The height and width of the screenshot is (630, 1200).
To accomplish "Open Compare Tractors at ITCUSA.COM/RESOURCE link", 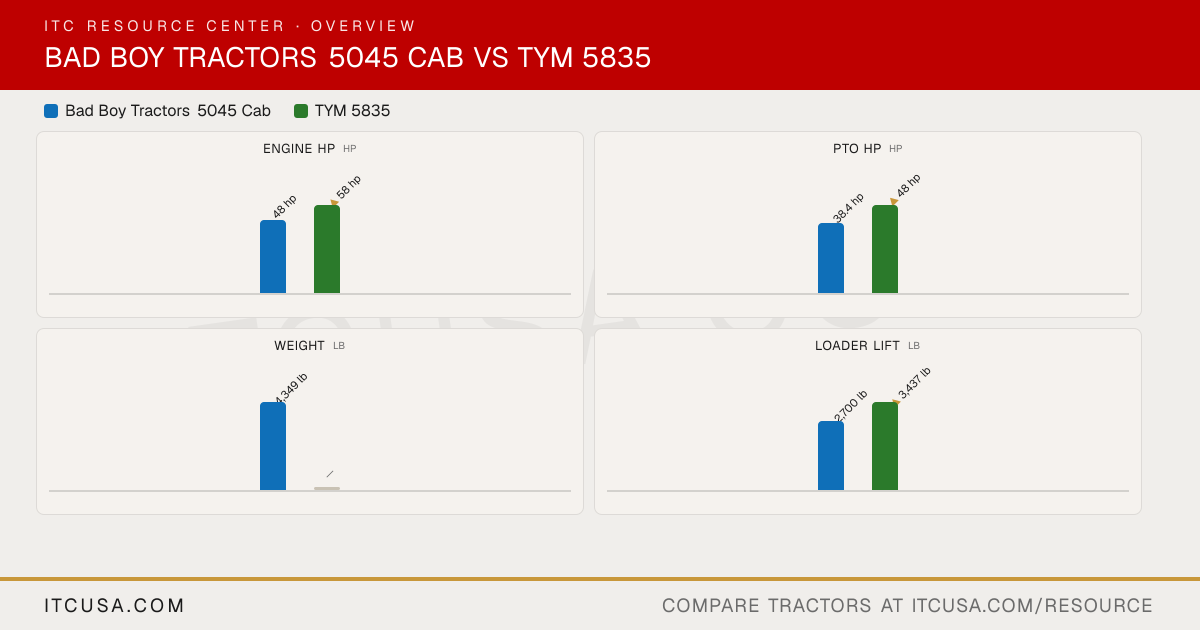I will [x=907, y=606].
